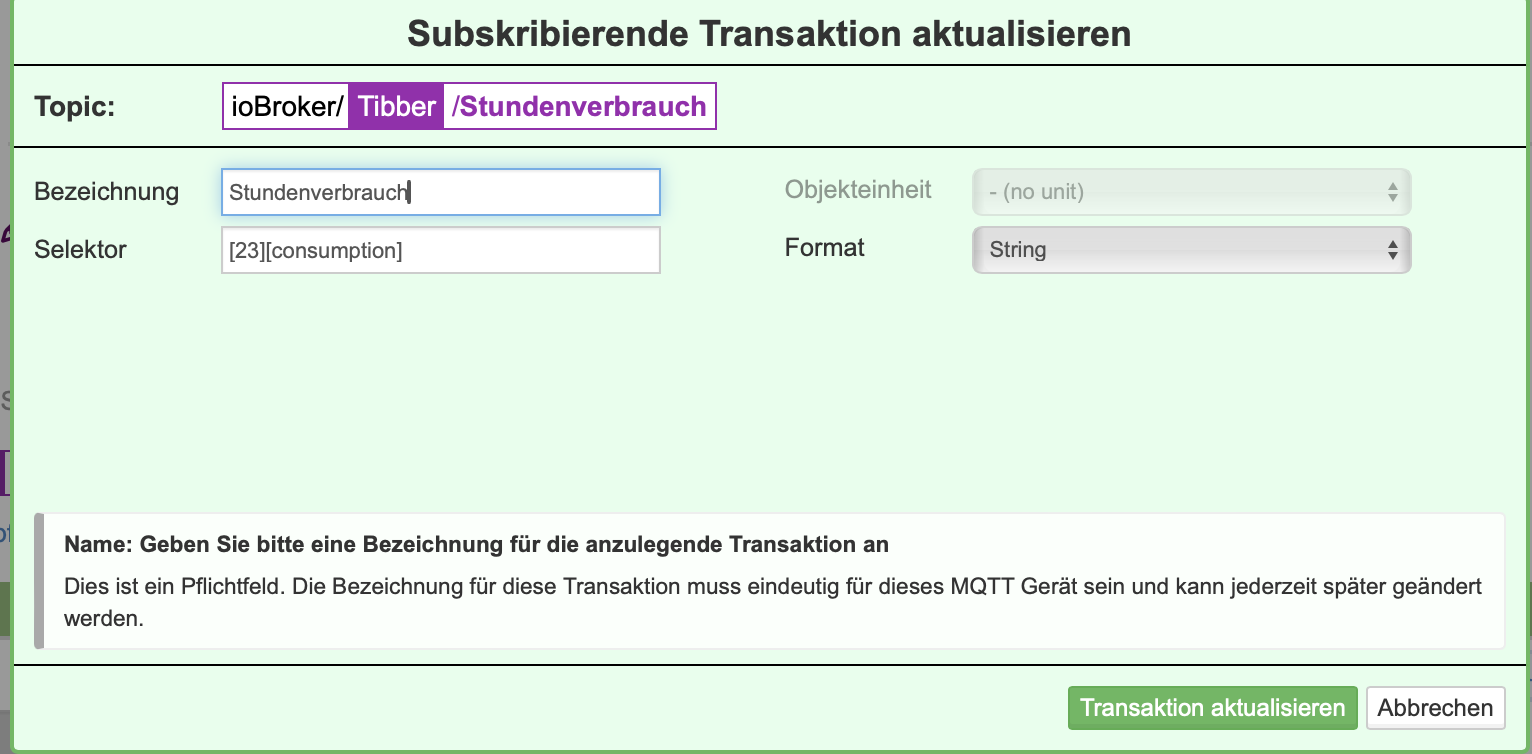Click the Selektor input with [23][consumption]

pyautogui.click(x=440, y=250)
